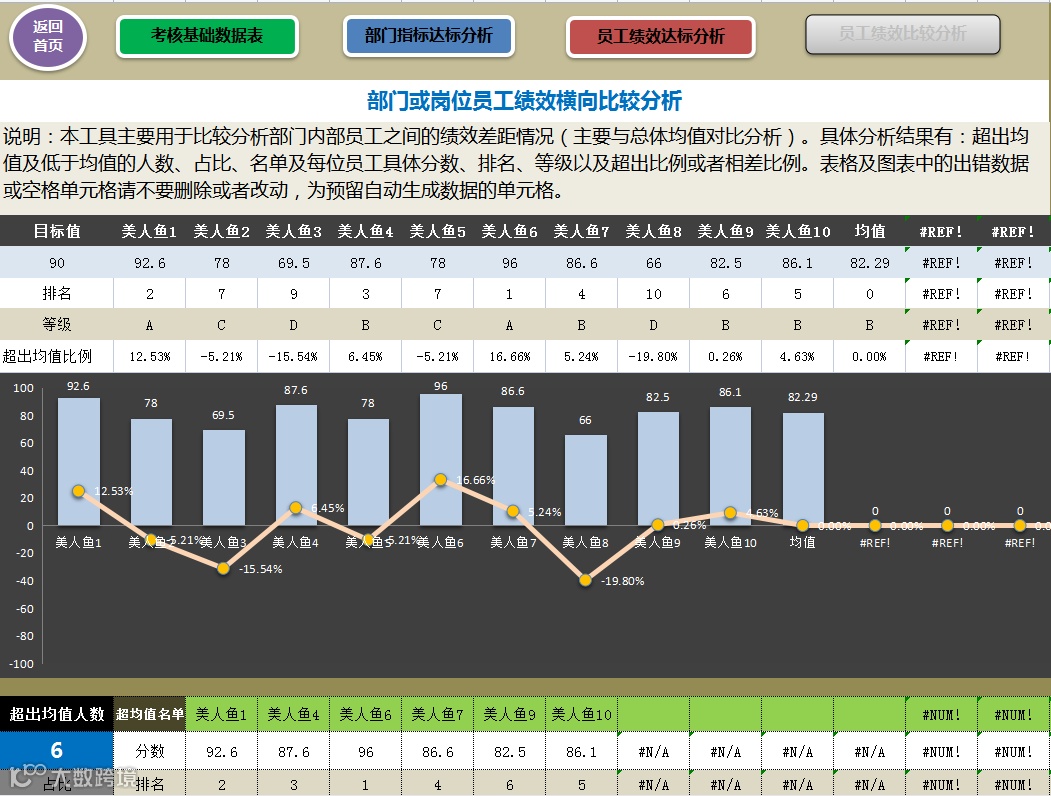Click the 美人鱼1 column header in top table
Screen dimensions: 1051x796
(149, 231)
